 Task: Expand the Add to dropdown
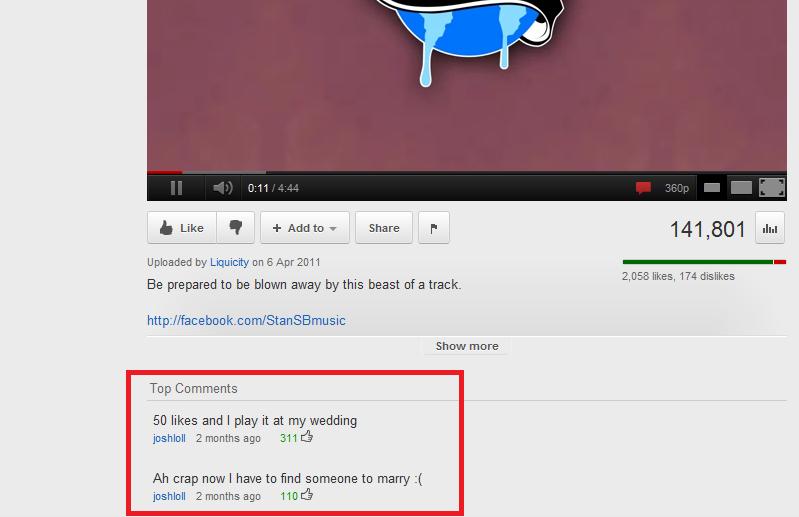[x=305, y=228]
